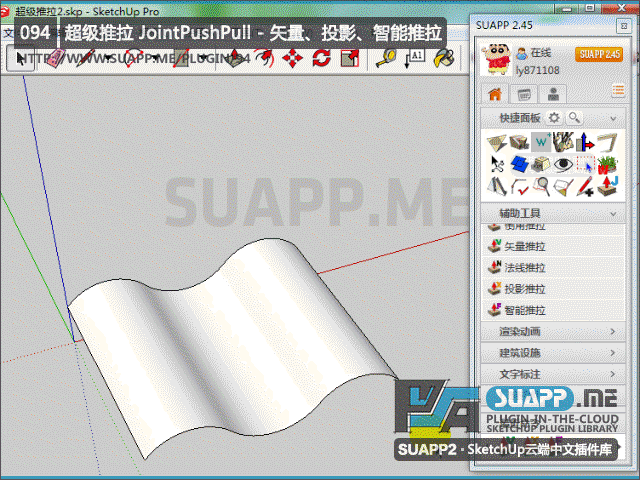Select the Rectangle shape tool

point(180,59)
